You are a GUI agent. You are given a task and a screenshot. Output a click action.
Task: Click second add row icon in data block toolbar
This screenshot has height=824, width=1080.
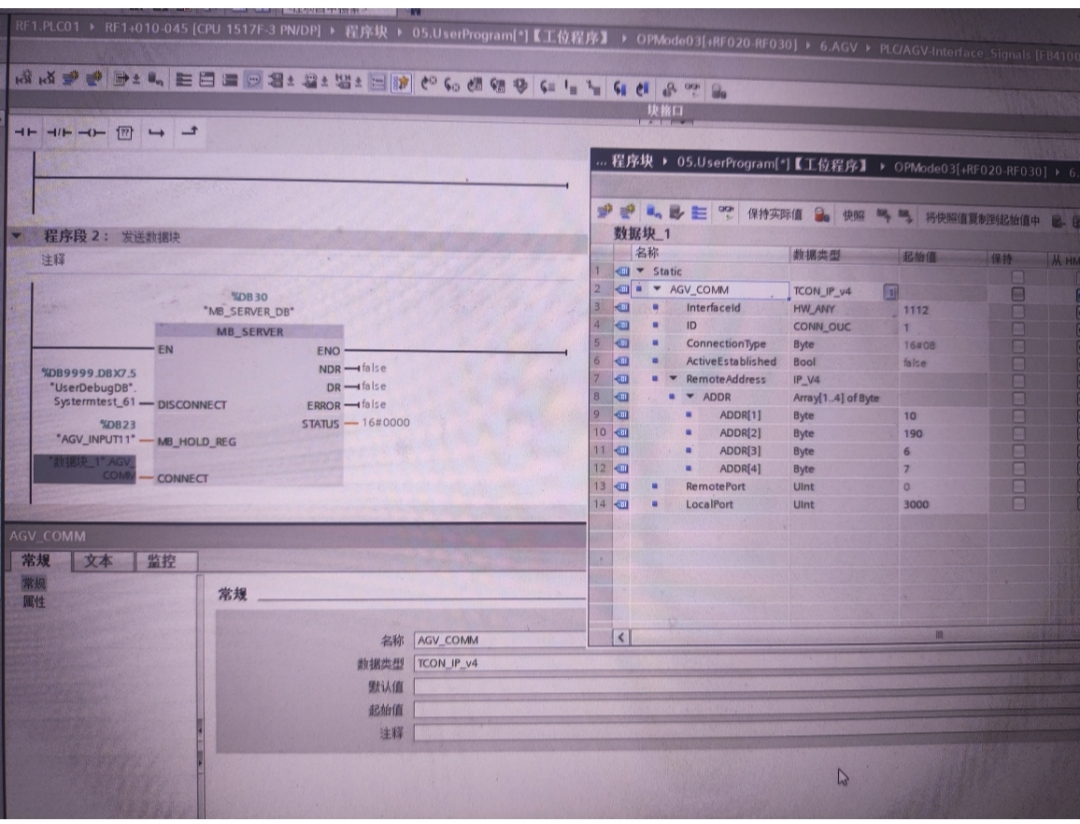point(627,212)
